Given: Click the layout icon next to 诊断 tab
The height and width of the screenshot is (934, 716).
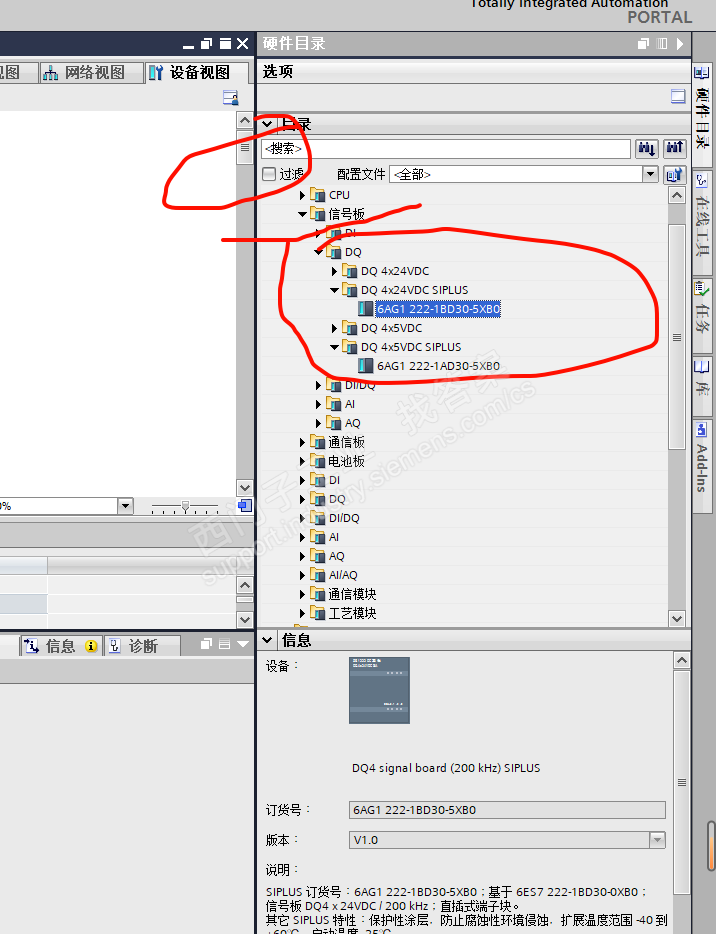Looking at the screenshot, I should 225,644.
